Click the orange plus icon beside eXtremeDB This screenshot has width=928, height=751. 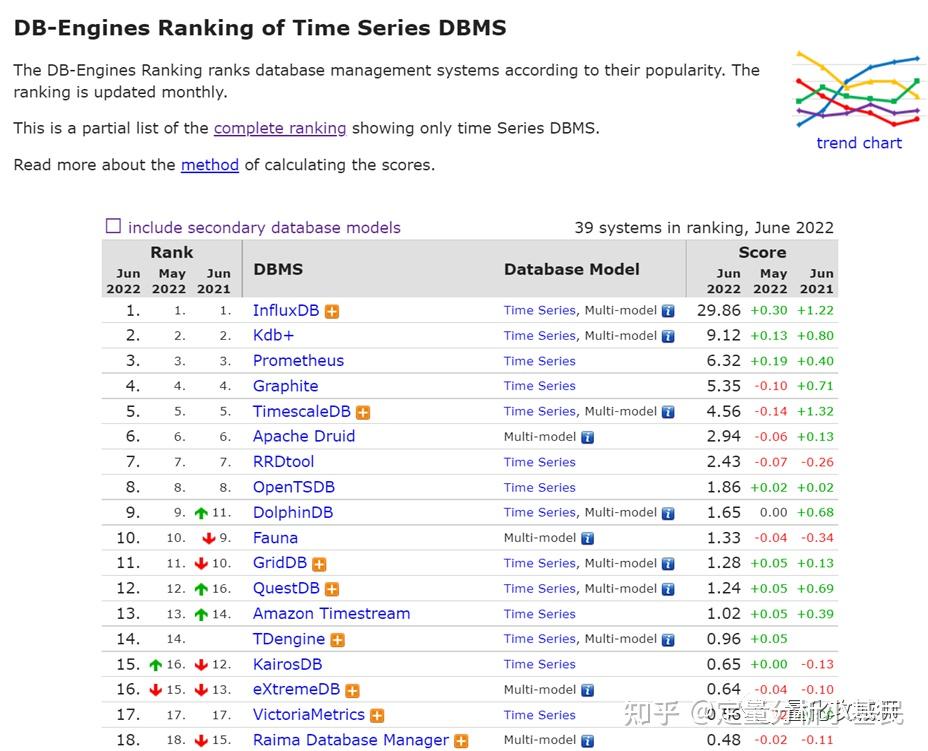[x=352, y=691]
